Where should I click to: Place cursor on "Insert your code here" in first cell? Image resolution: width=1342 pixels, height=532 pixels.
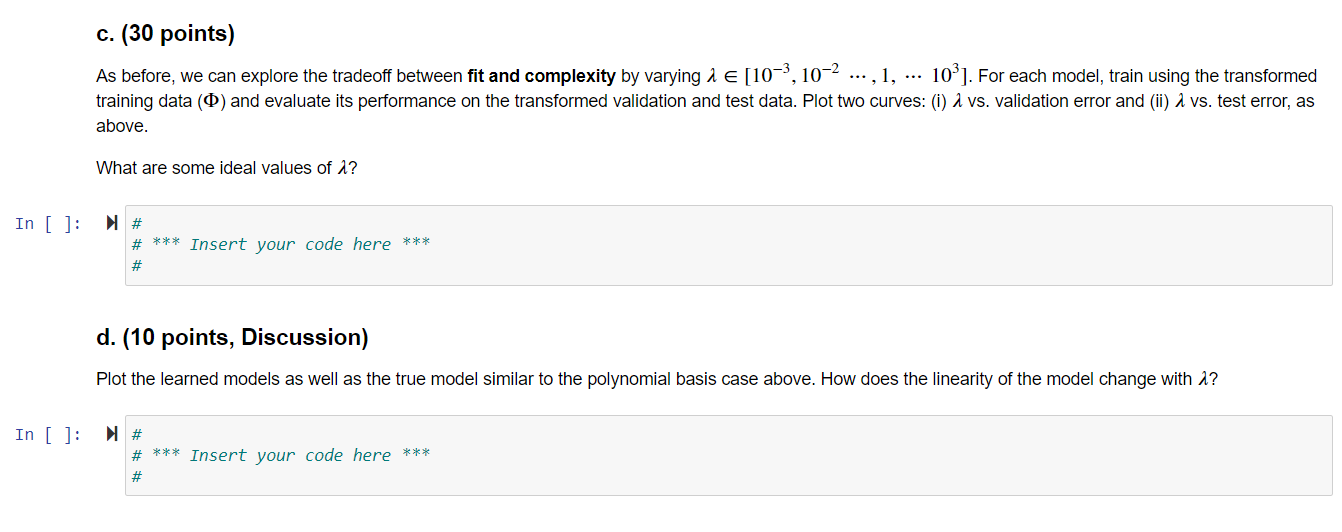(x=290, y=245)
